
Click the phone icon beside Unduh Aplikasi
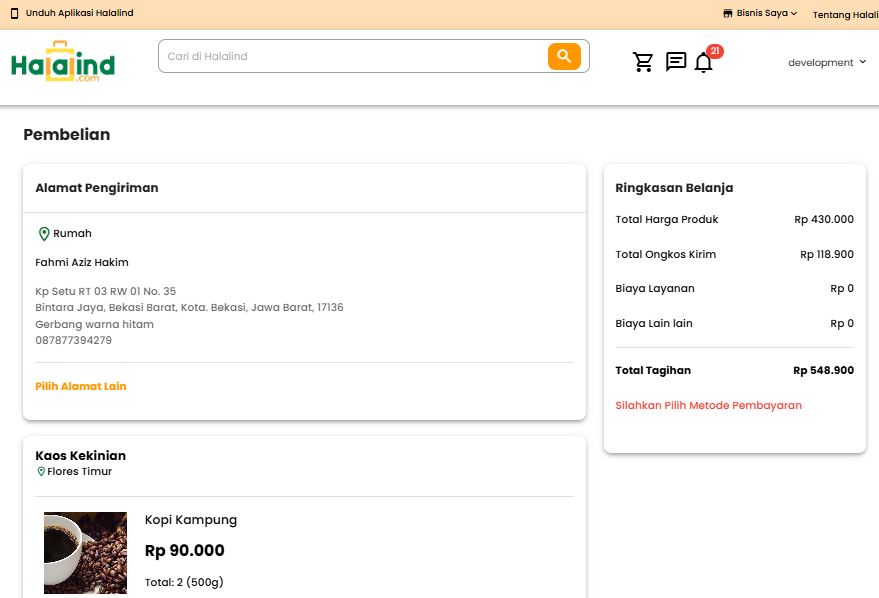point(14,14)
